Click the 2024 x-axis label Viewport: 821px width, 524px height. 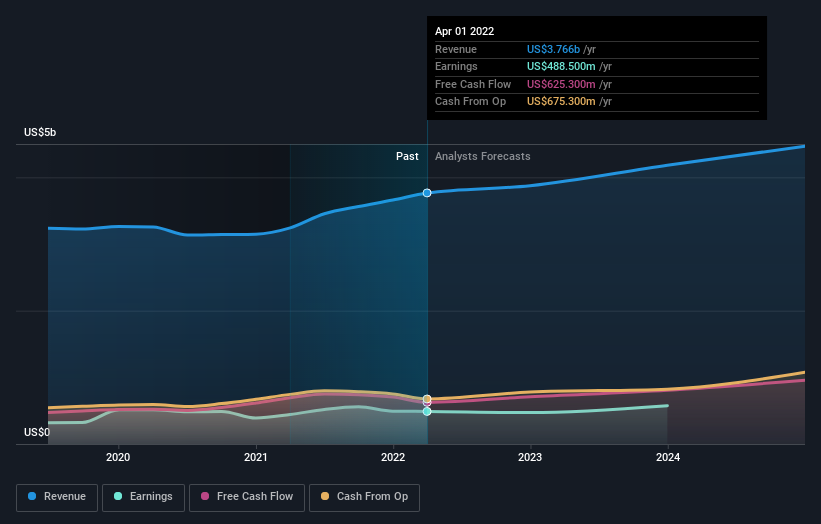[668, 458]
